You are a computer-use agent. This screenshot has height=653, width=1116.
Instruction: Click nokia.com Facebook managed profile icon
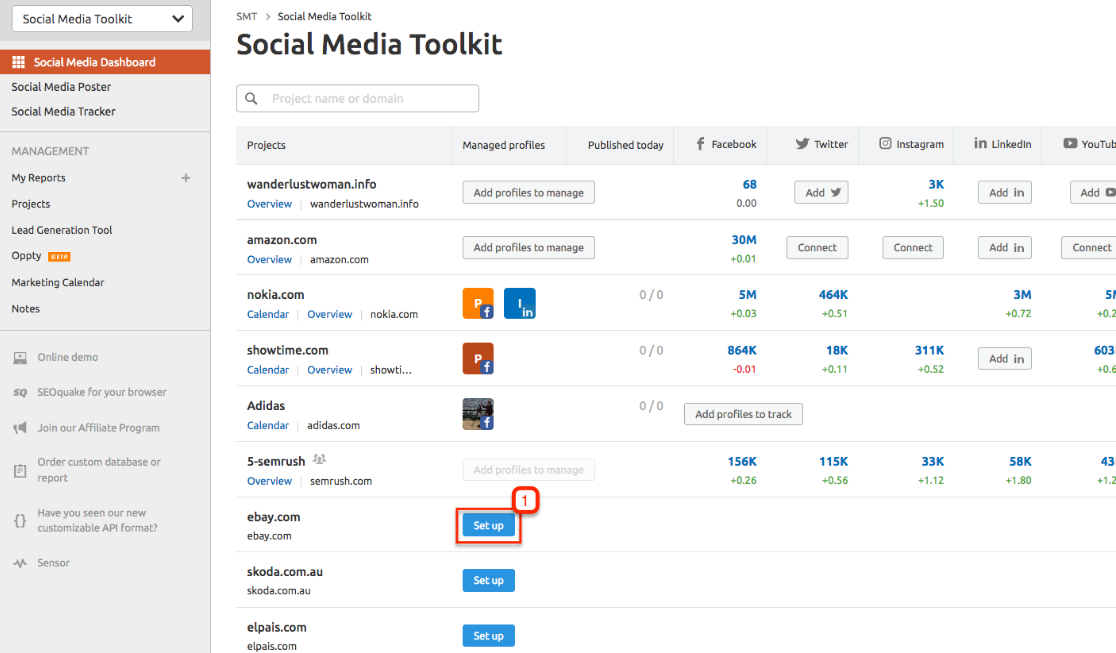pos(478,303)
